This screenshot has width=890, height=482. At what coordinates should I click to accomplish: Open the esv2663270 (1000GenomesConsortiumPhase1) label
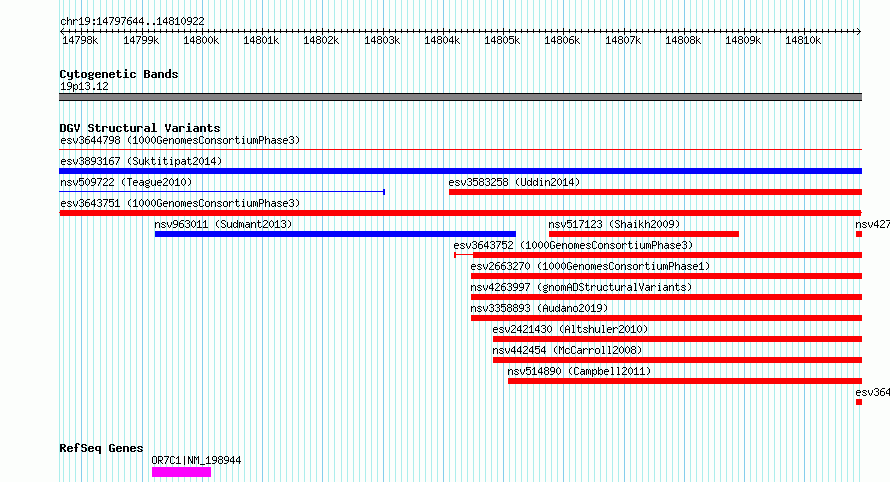[590, 266]
